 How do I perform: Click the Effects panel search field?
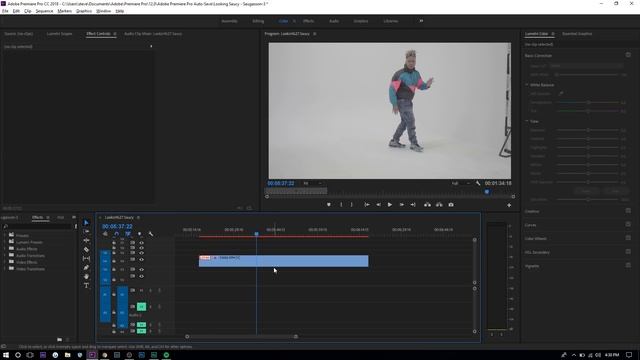tap(38, 226)
